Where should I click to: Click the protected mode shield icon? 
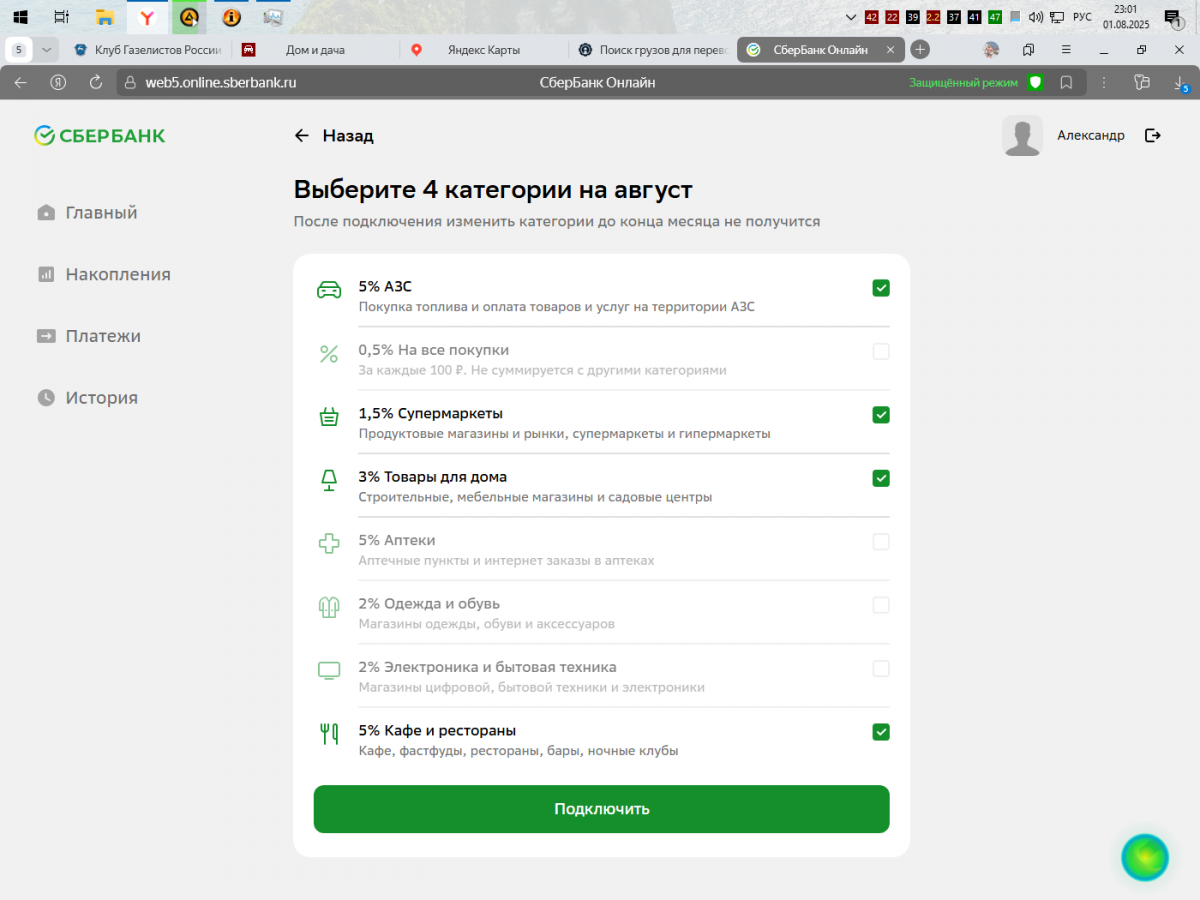click(1035, 82)
